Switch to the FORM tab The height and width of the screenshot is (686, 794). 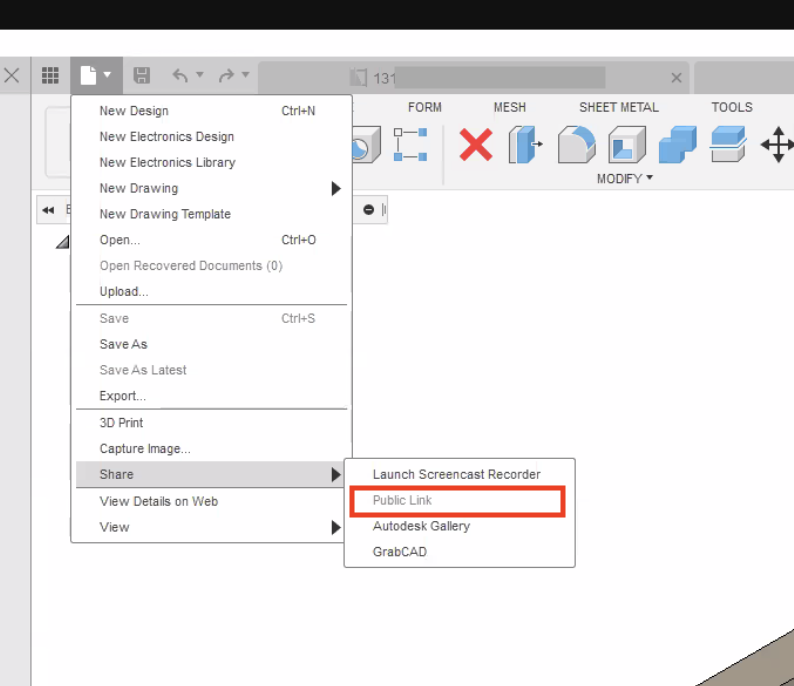pyautogui.click(x=424, y=107)
